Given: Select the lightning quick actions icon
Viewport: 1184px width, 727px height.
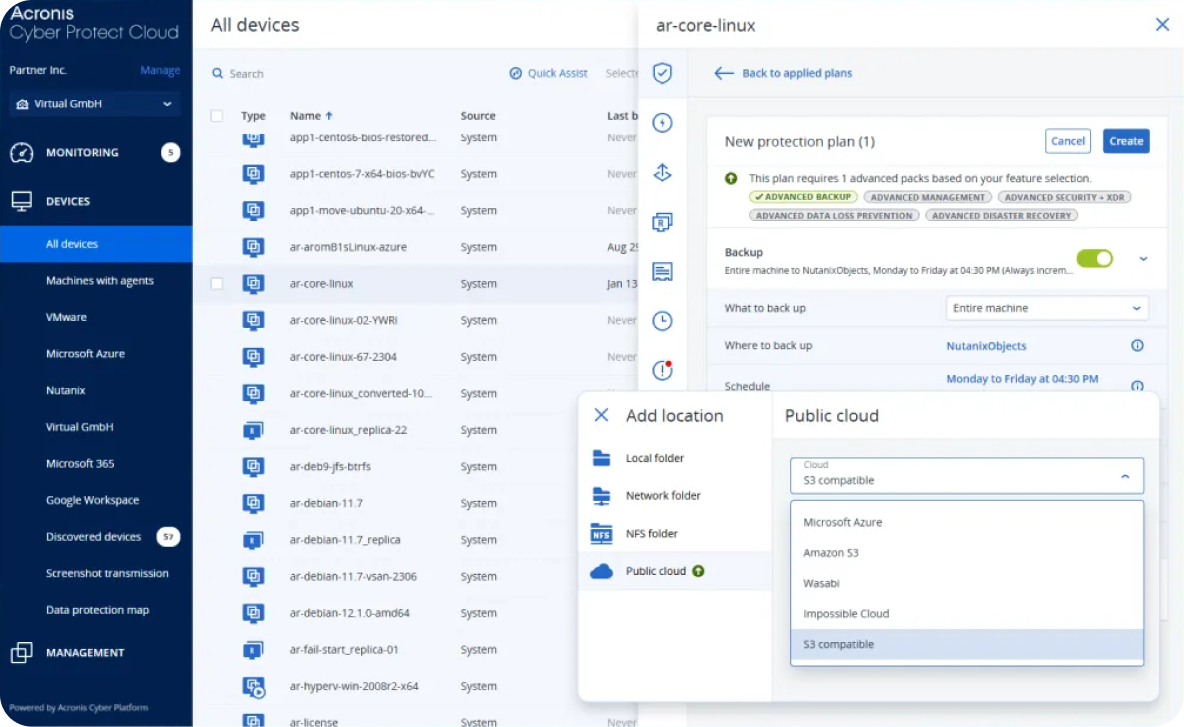Looking at the screenshot, I should pyautogui.click(x=661, y=122).
